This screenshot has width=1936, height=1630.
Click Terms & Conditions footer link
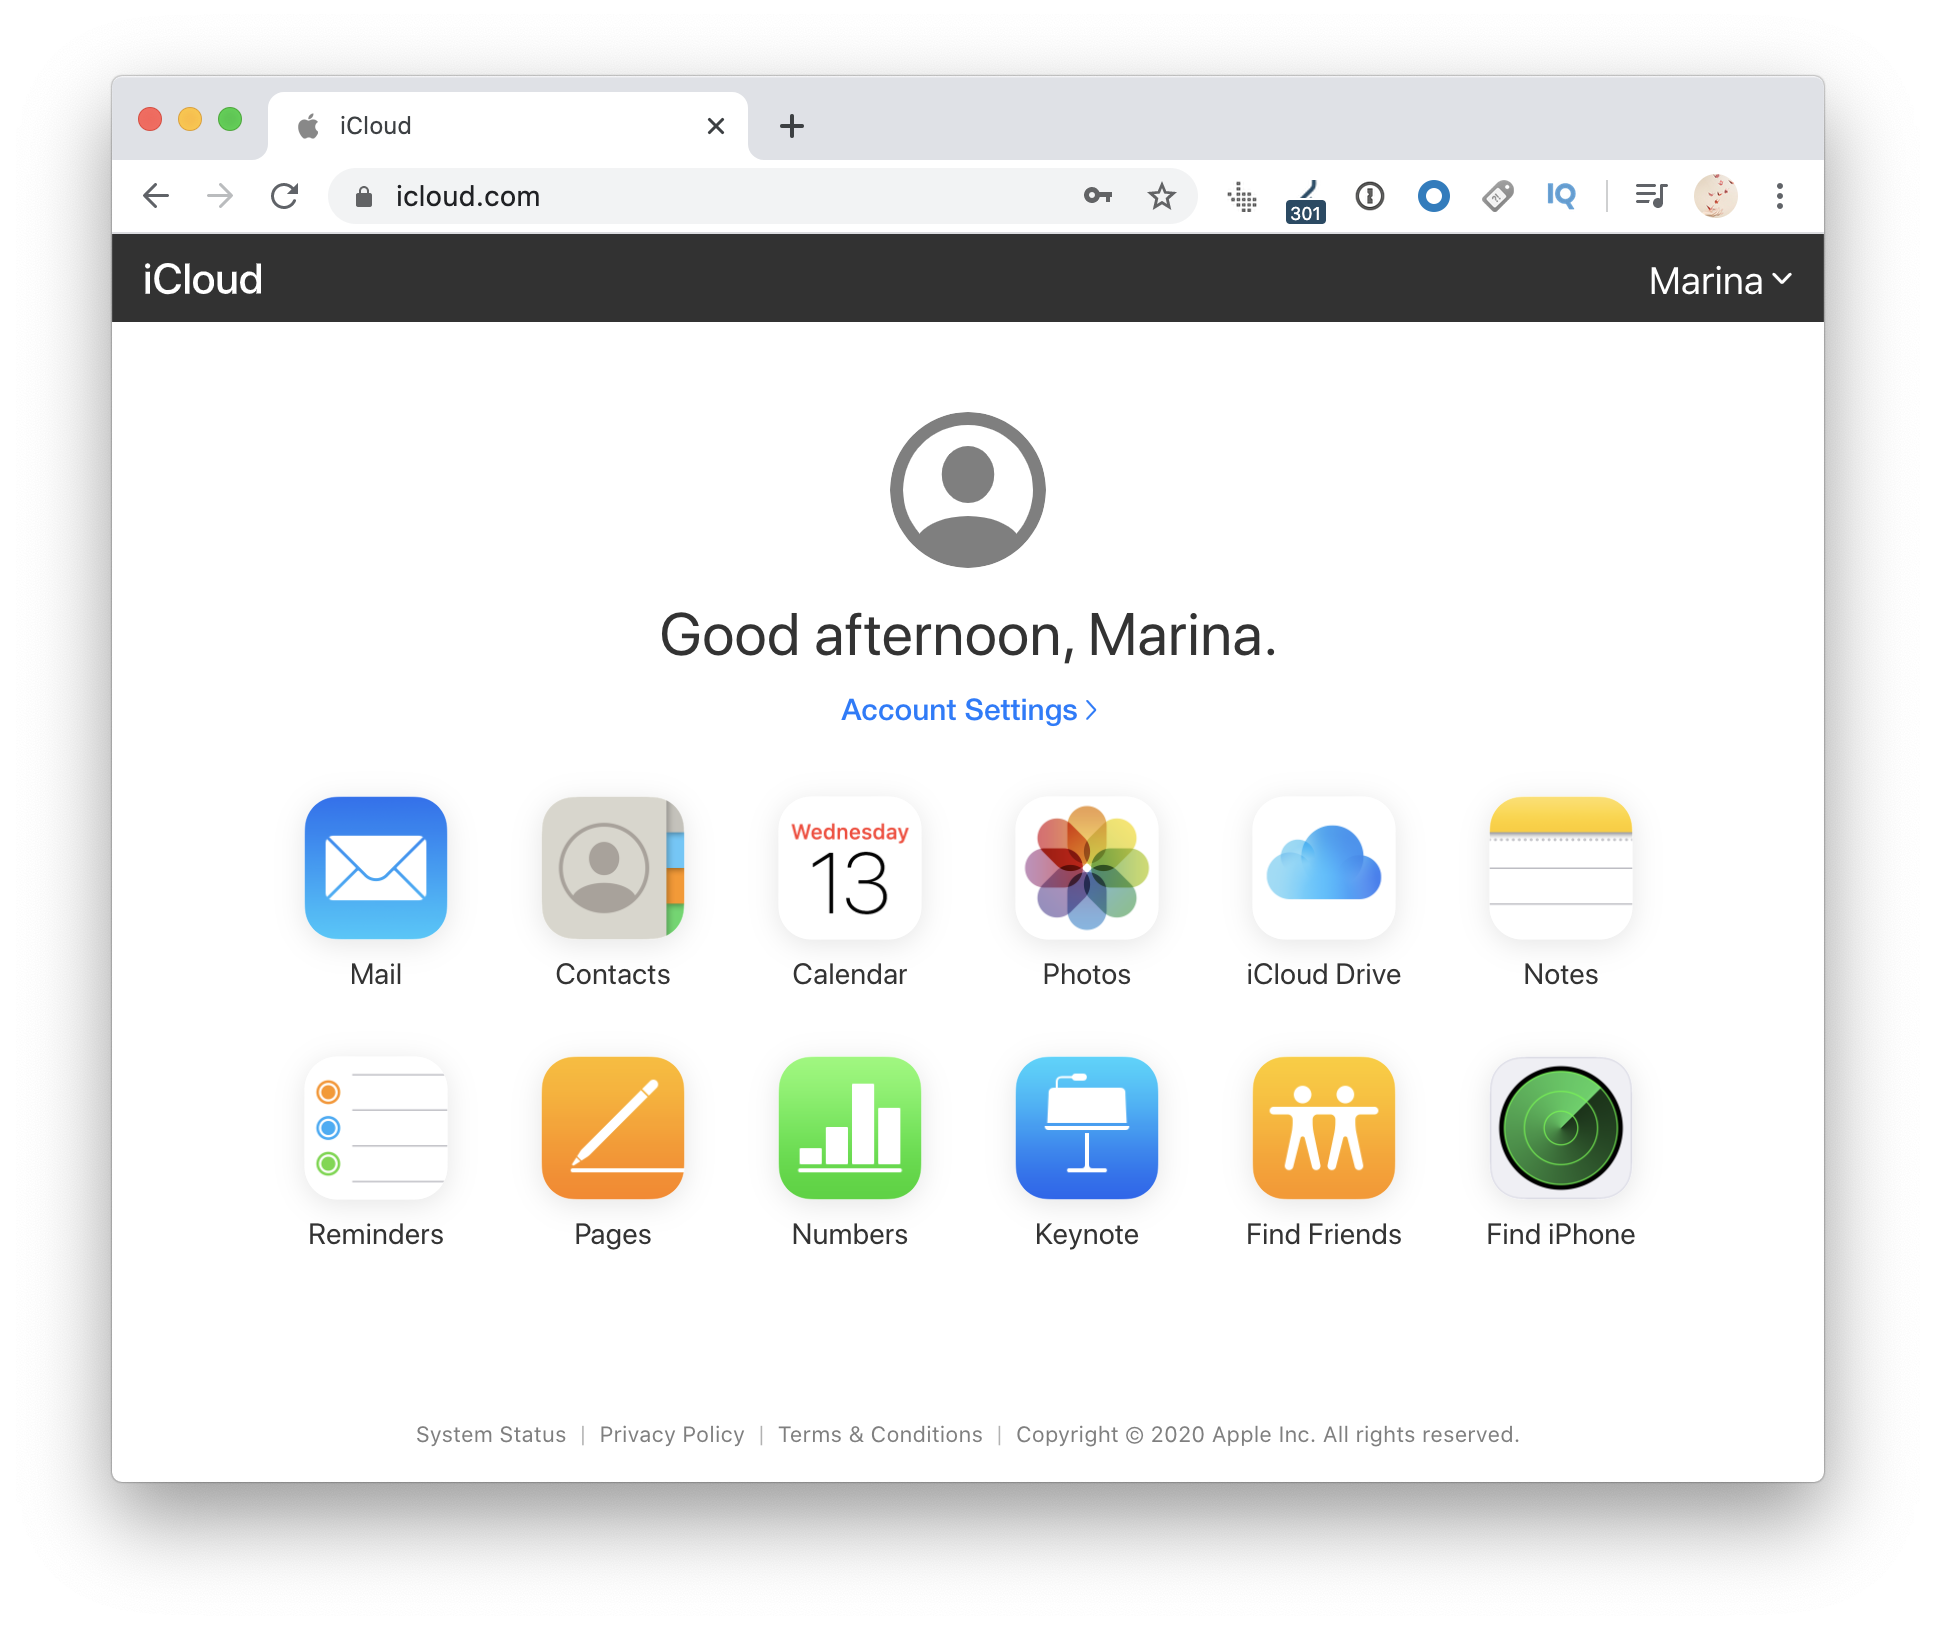(881, 1433)
